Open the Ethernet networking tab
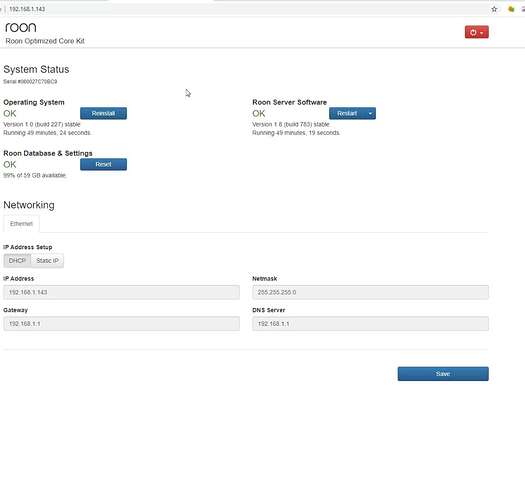This screenshot has height=500, width=525. [x=21, y=224]
